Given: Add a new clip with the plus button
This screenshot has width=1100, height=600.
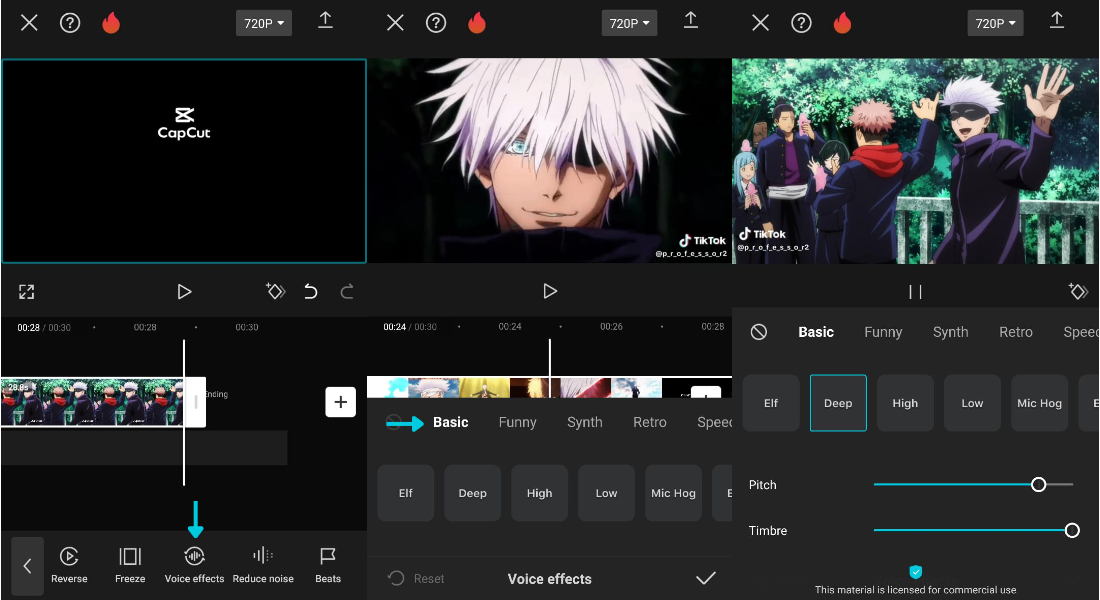Looking at the screenshot, I should point(340,402).
